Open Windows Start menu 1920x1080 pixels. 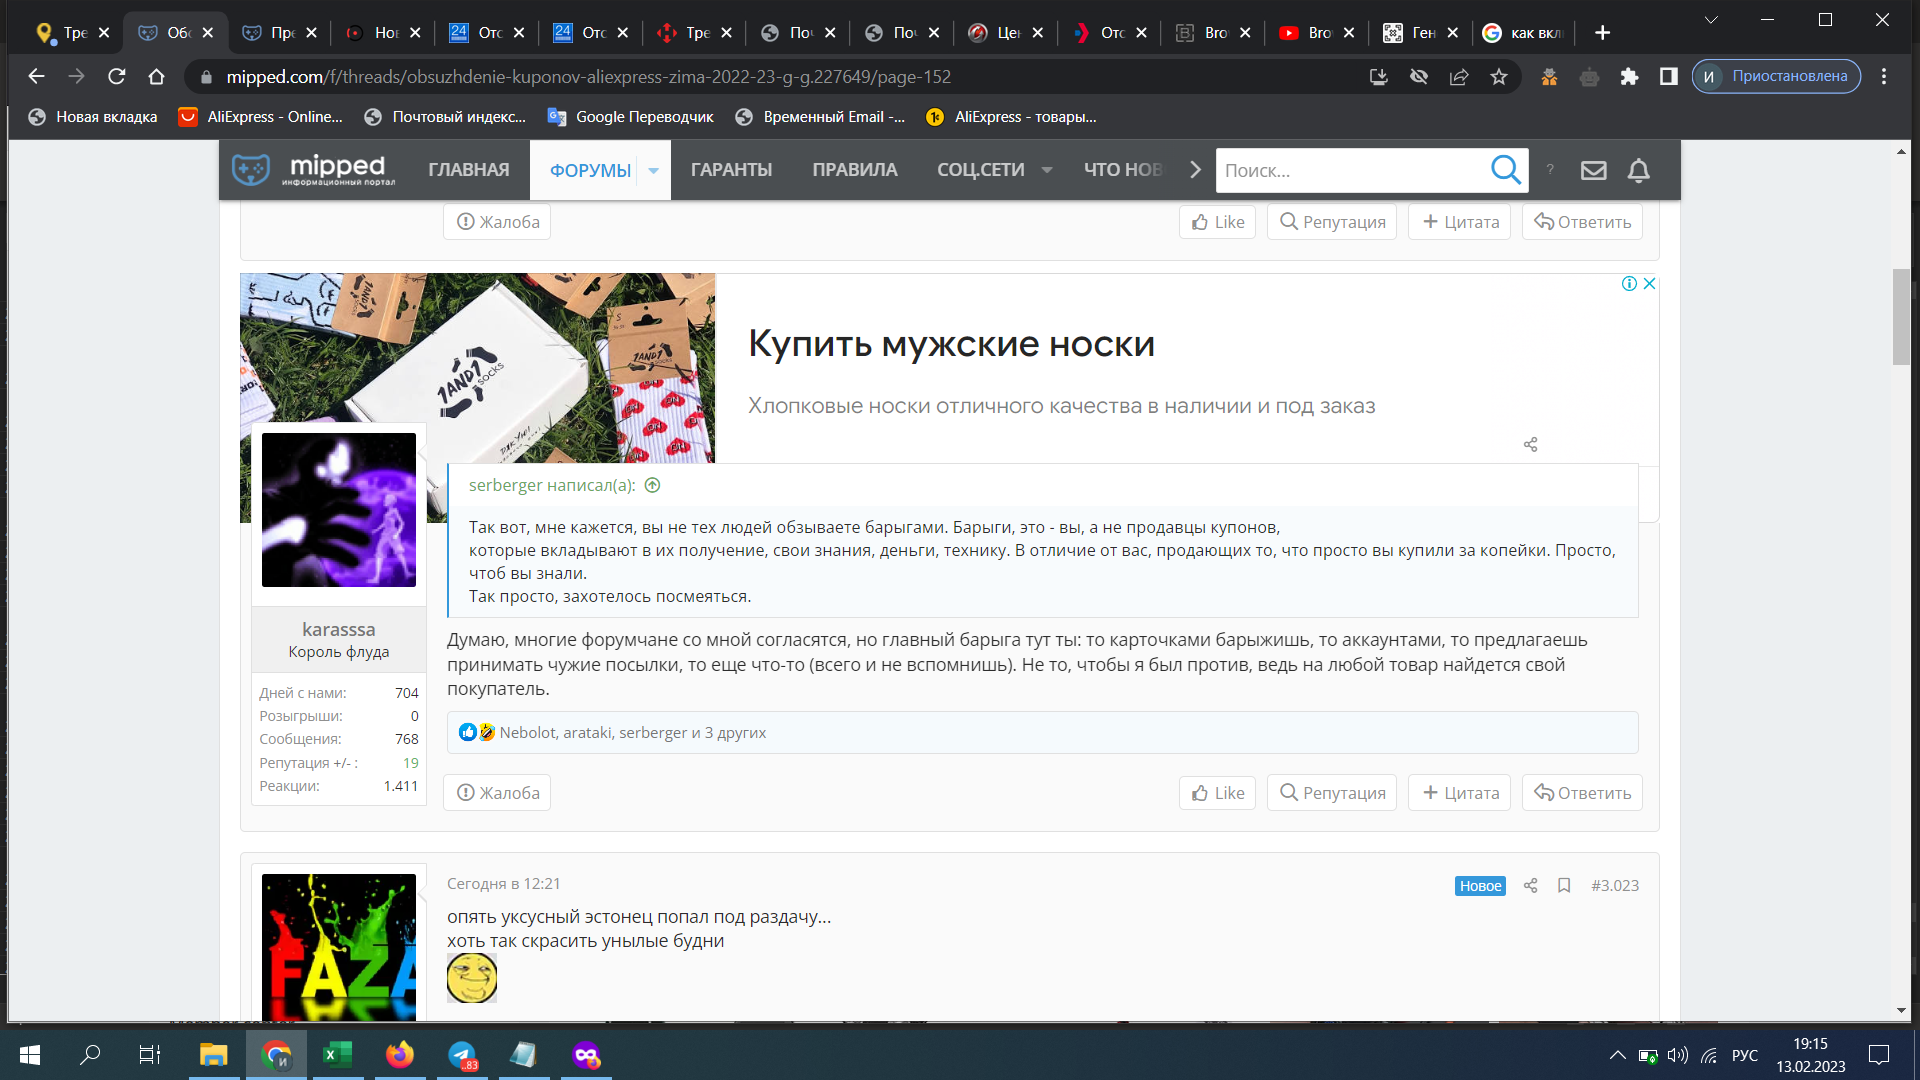coord(30,1054)
